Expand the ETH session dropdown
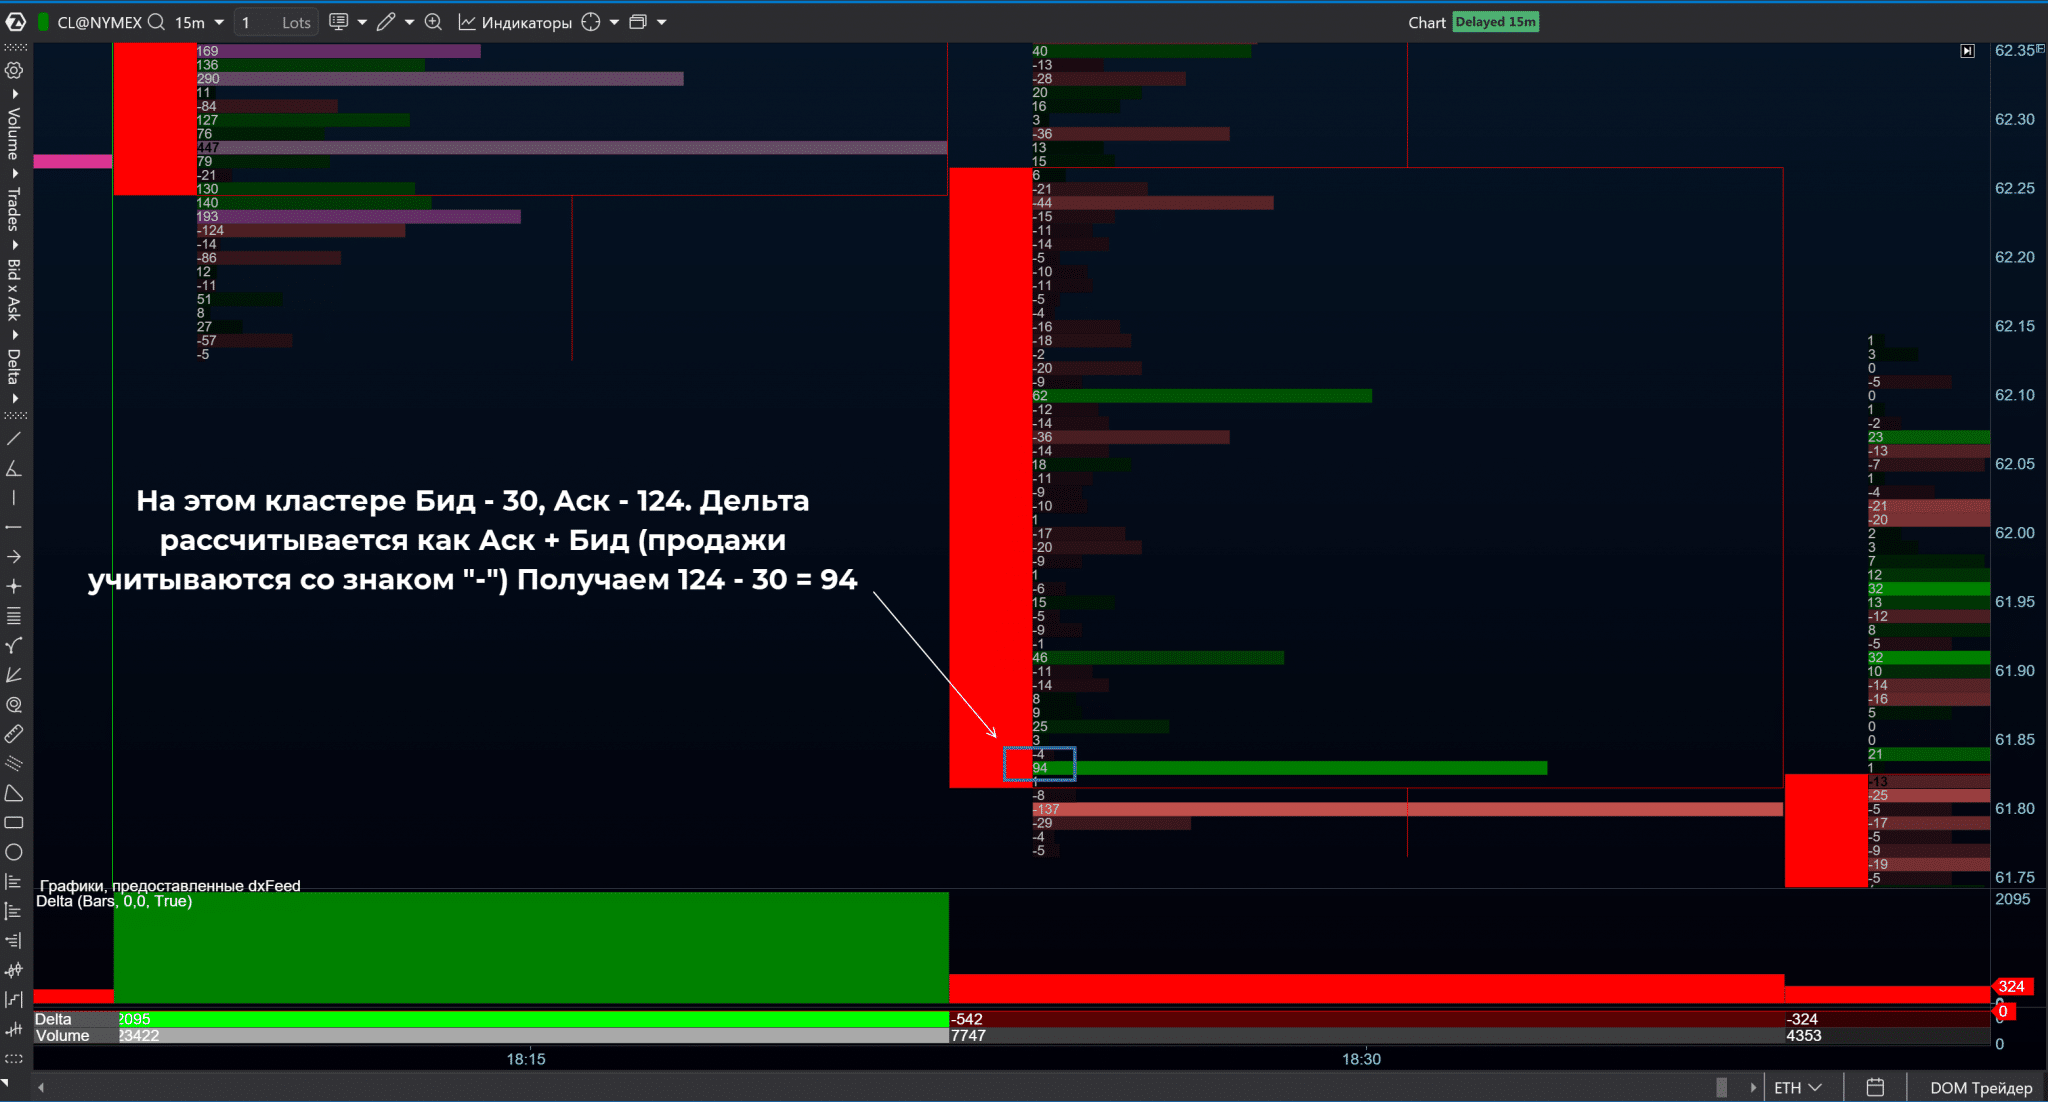Image resolution: width=2048 pixels, height=1102 pixels. (1797, 1087)
